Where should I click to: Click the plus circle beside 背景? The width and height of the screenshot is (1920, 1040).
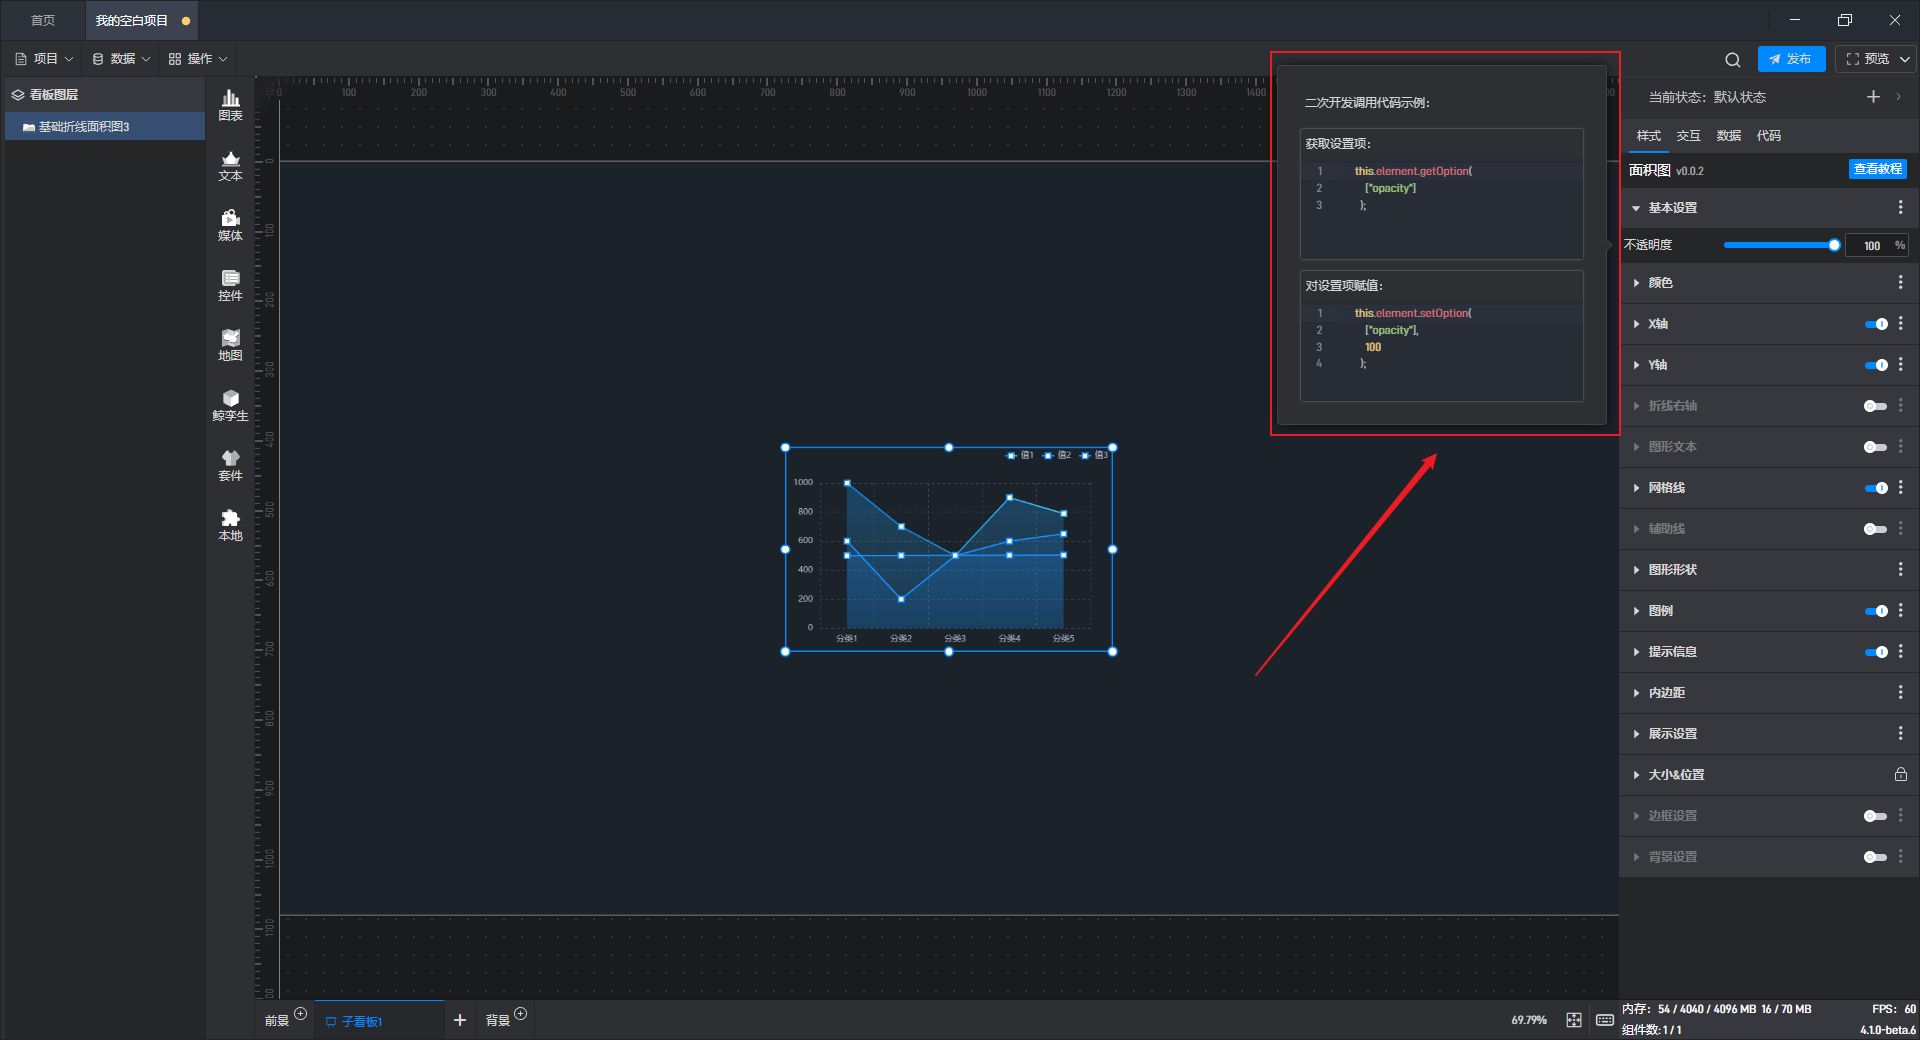pyautogui.click(x=520, y=1014)
